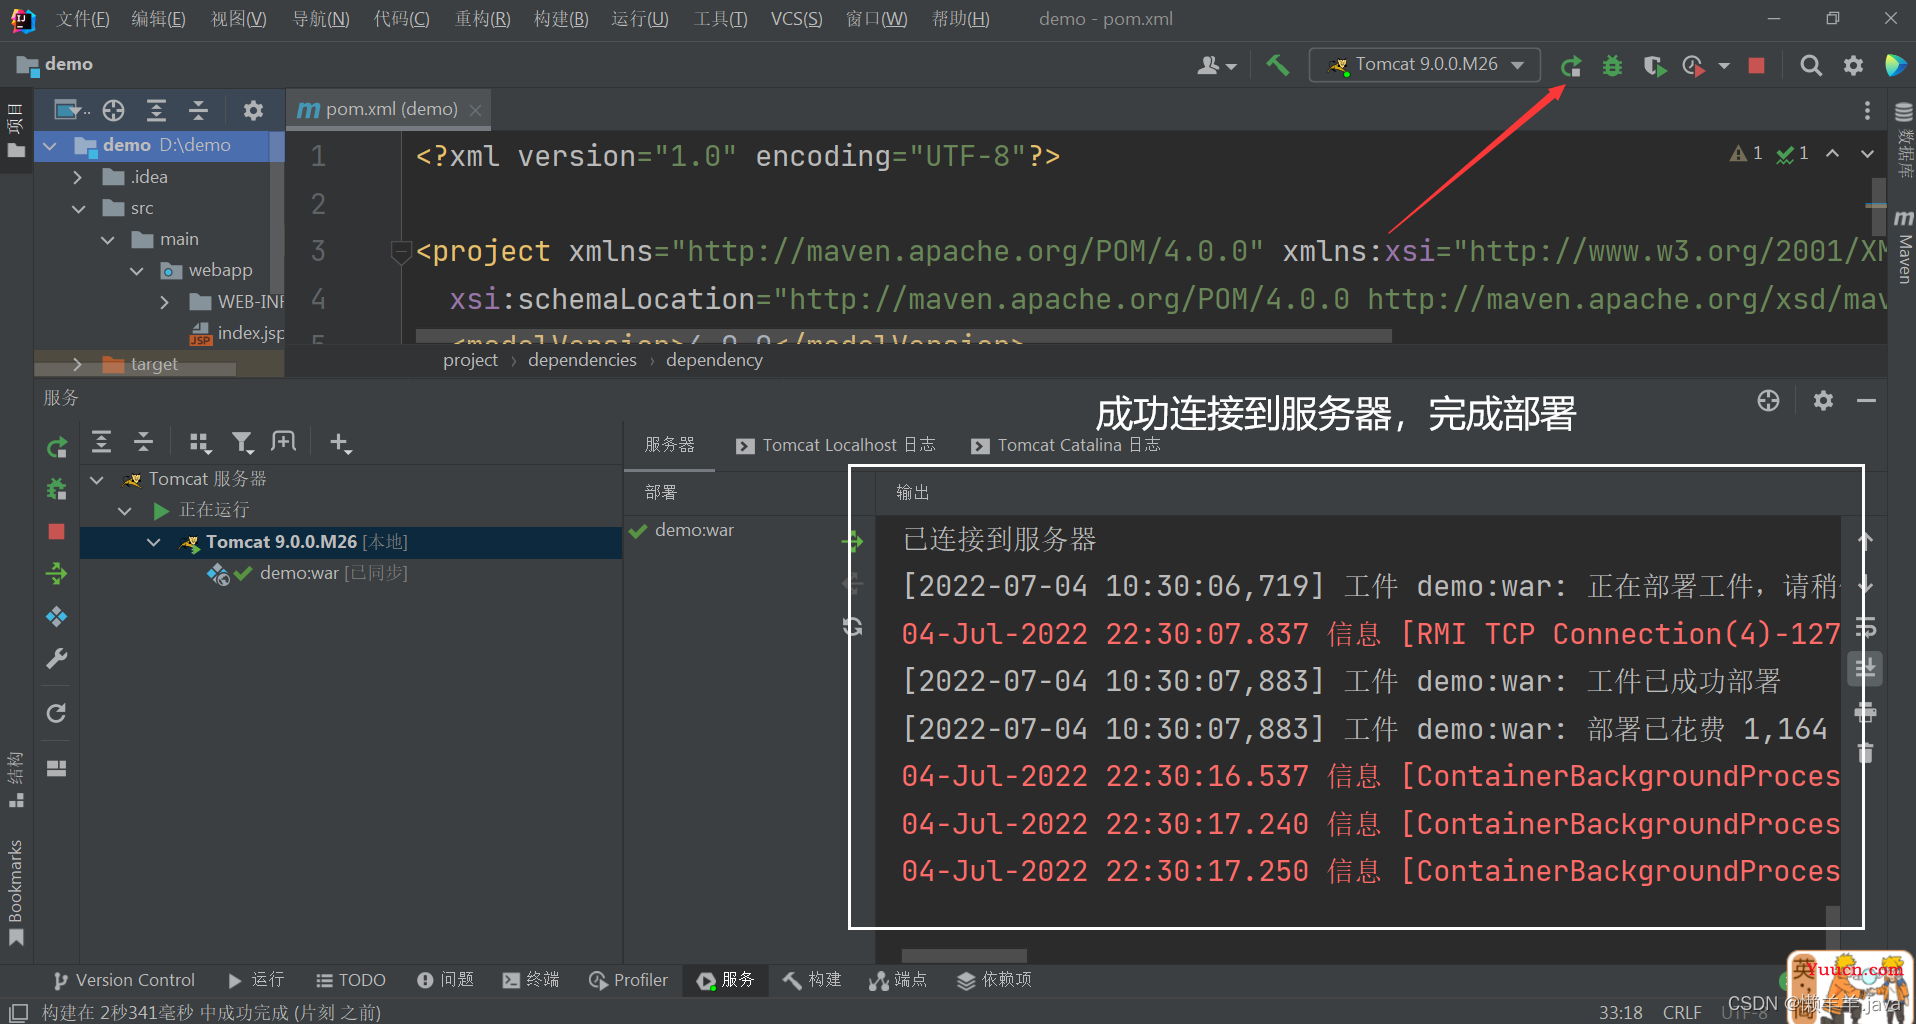Fold the project tag in editor gutter
Viewport: 1916px width, 1024px height.
[x=401, y=251]
